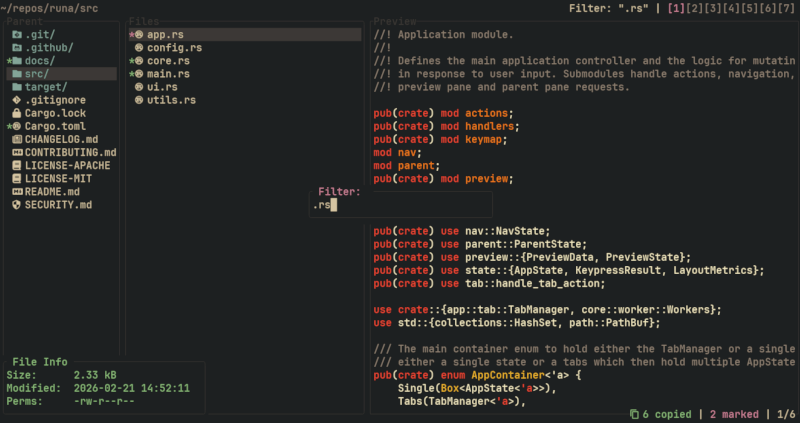
Task: Click the git icon beside .gitignore
Action: click(x=17, y=100)
